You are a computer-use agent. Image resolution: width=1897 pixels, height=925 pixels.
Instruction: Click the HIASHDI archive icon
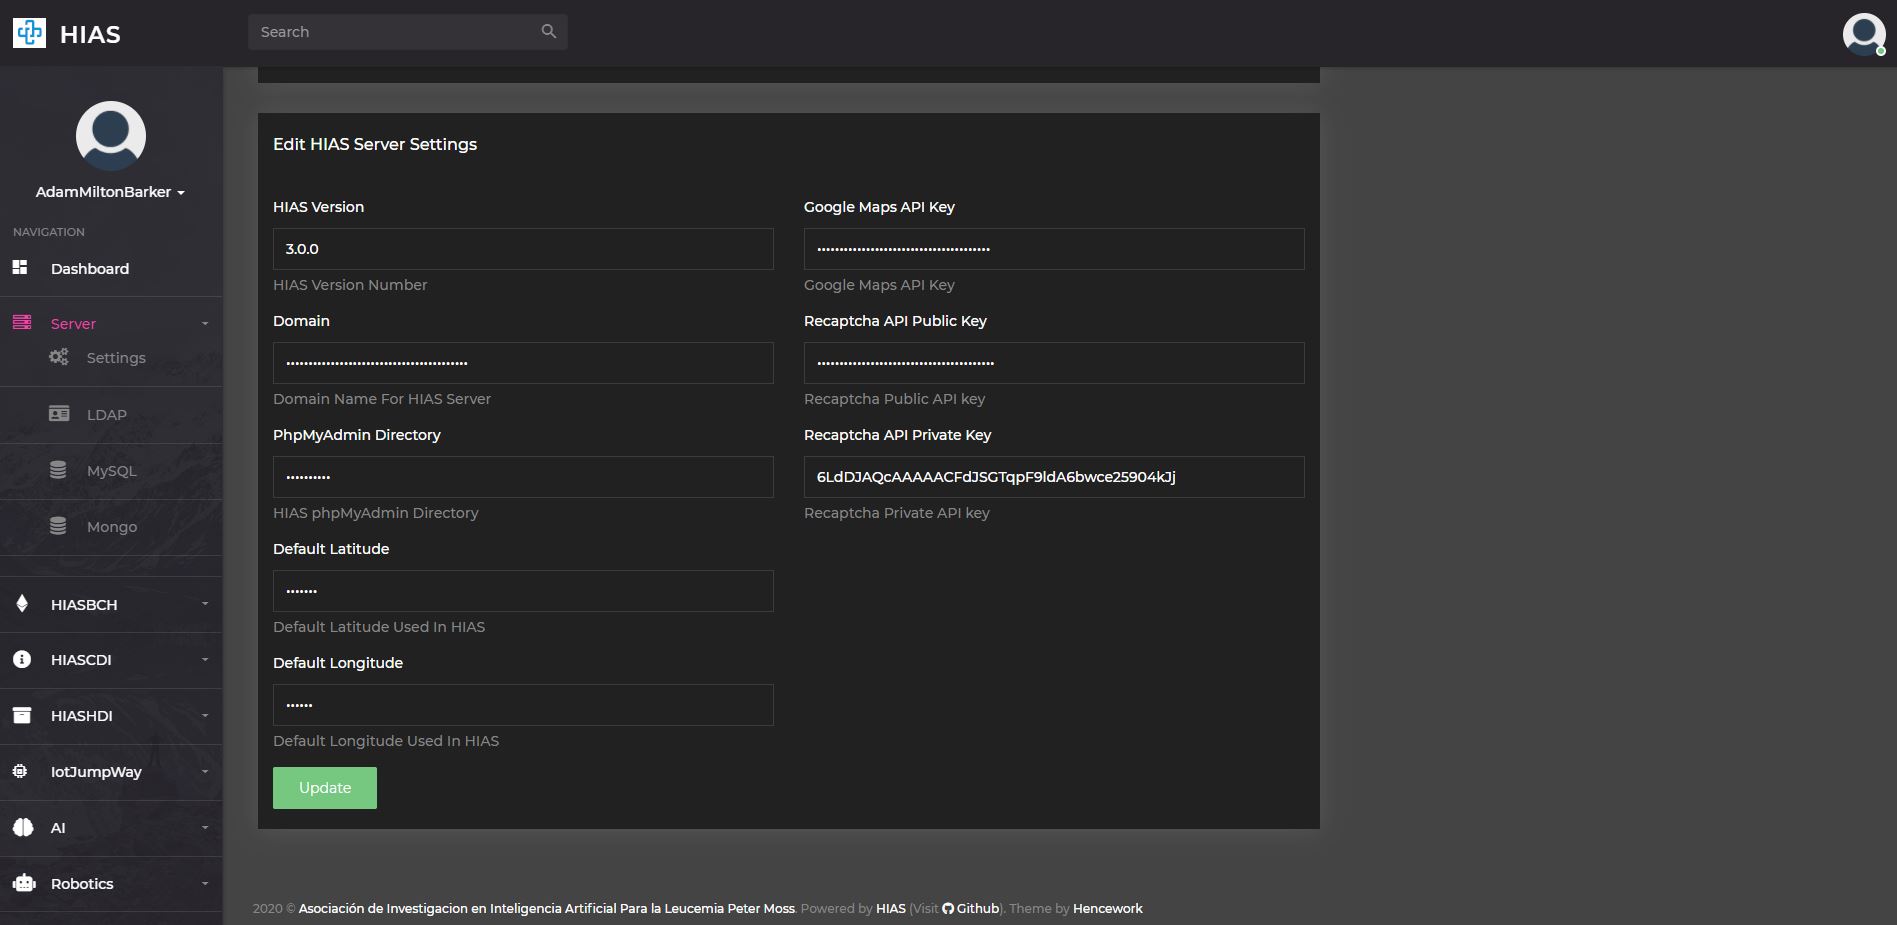[x=21, y=715]
